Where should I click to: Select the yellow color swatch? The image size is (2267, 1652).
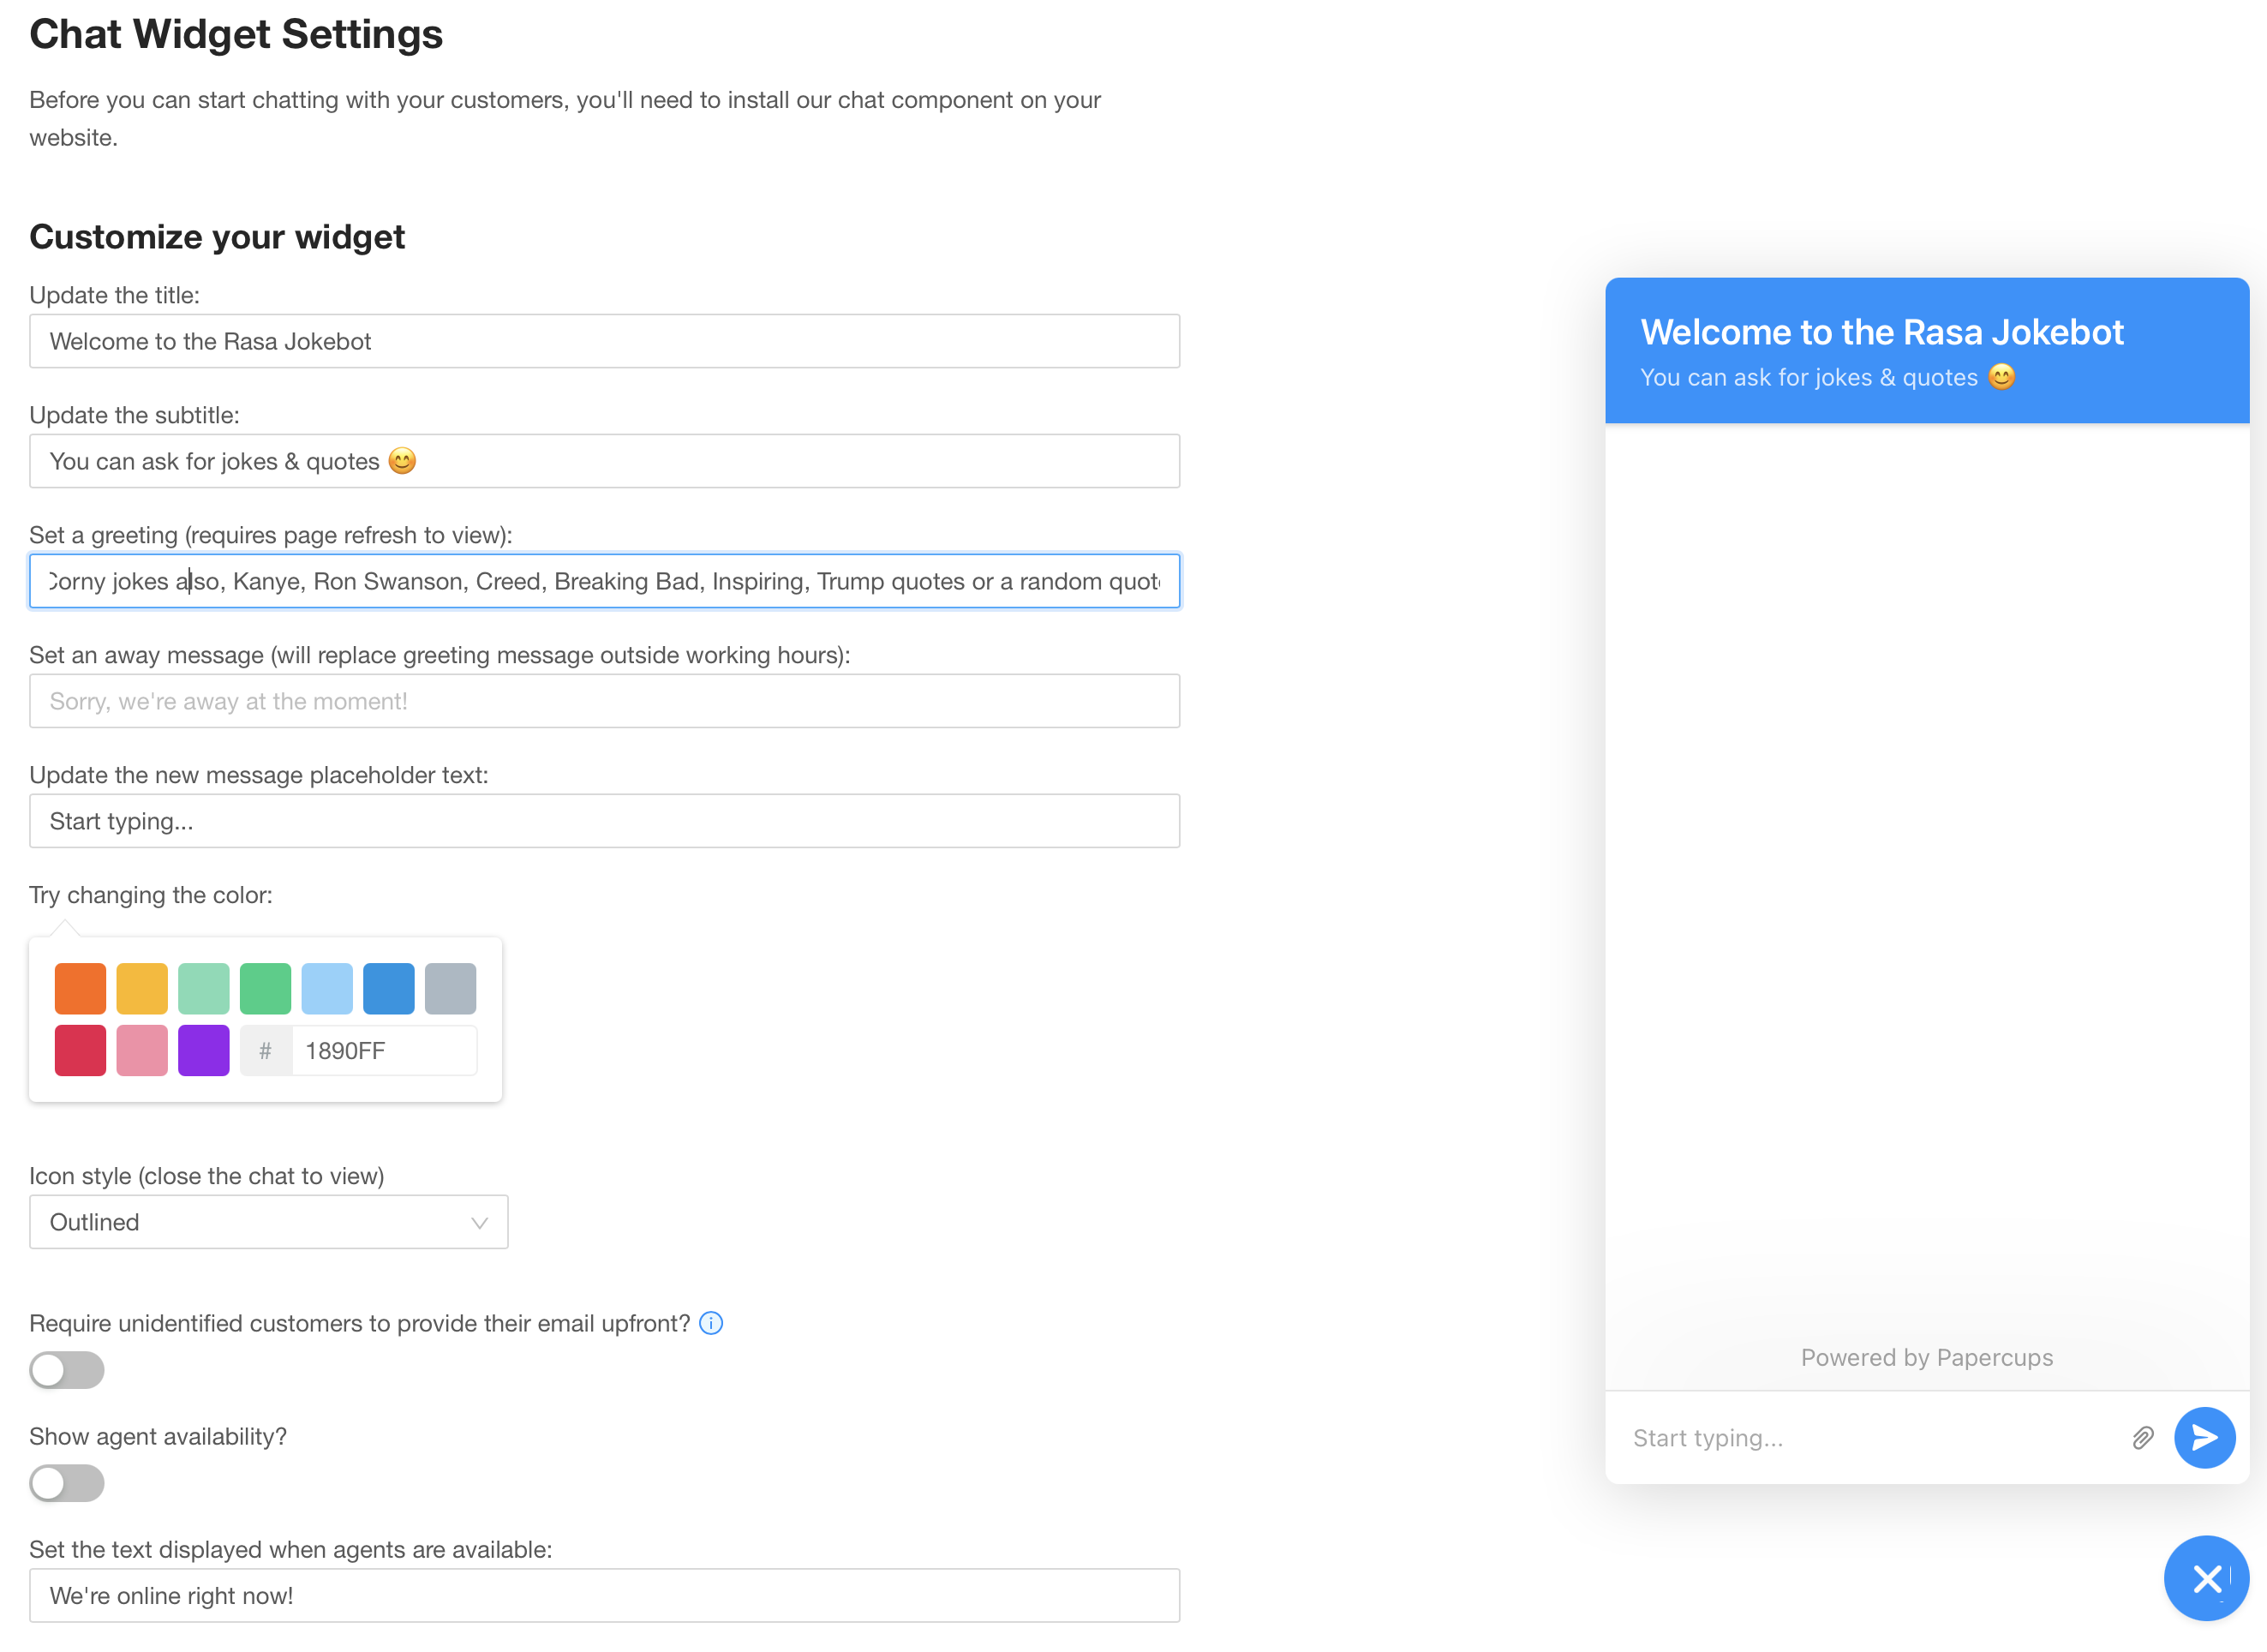point(142,988)
